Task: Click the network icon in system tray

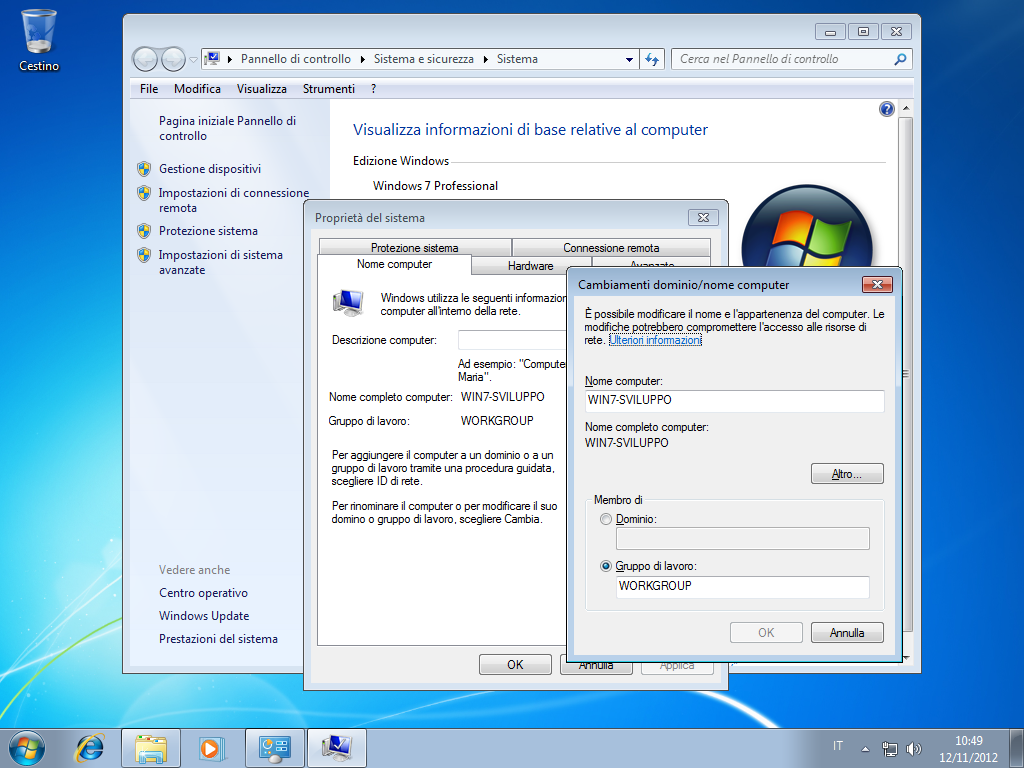Action: (889, 747)
